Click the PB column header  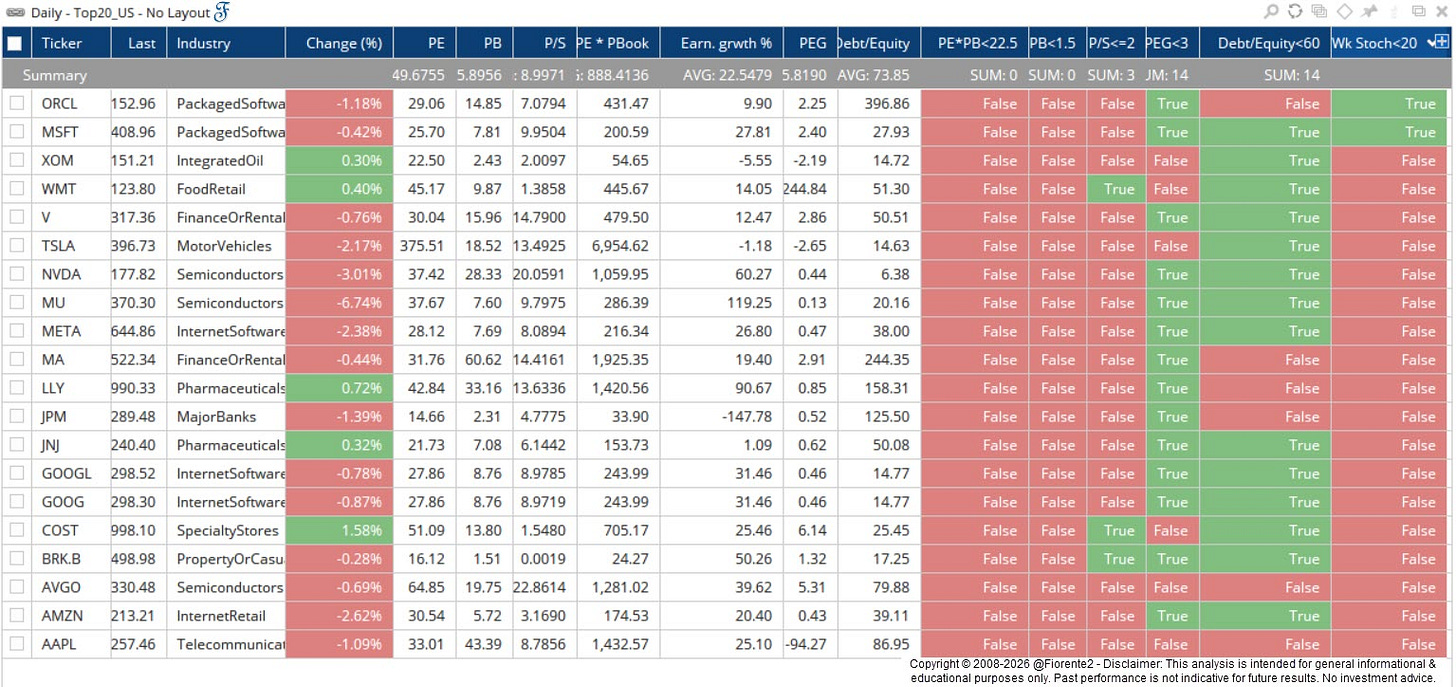click(484, 43)
